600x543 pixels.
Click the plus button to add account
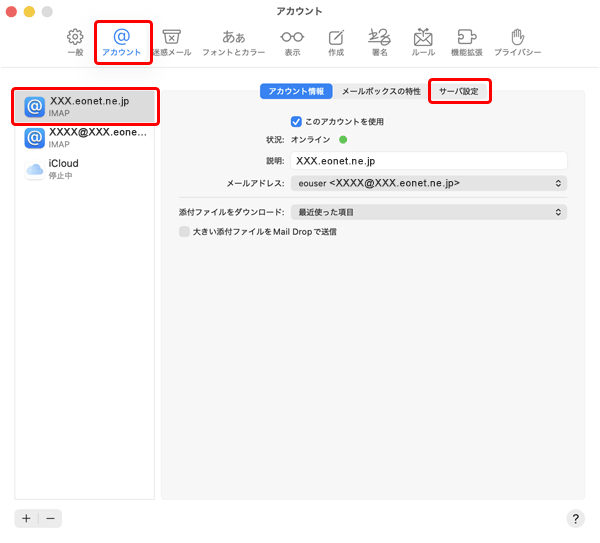pyautogui.click(x=26, y=518)
